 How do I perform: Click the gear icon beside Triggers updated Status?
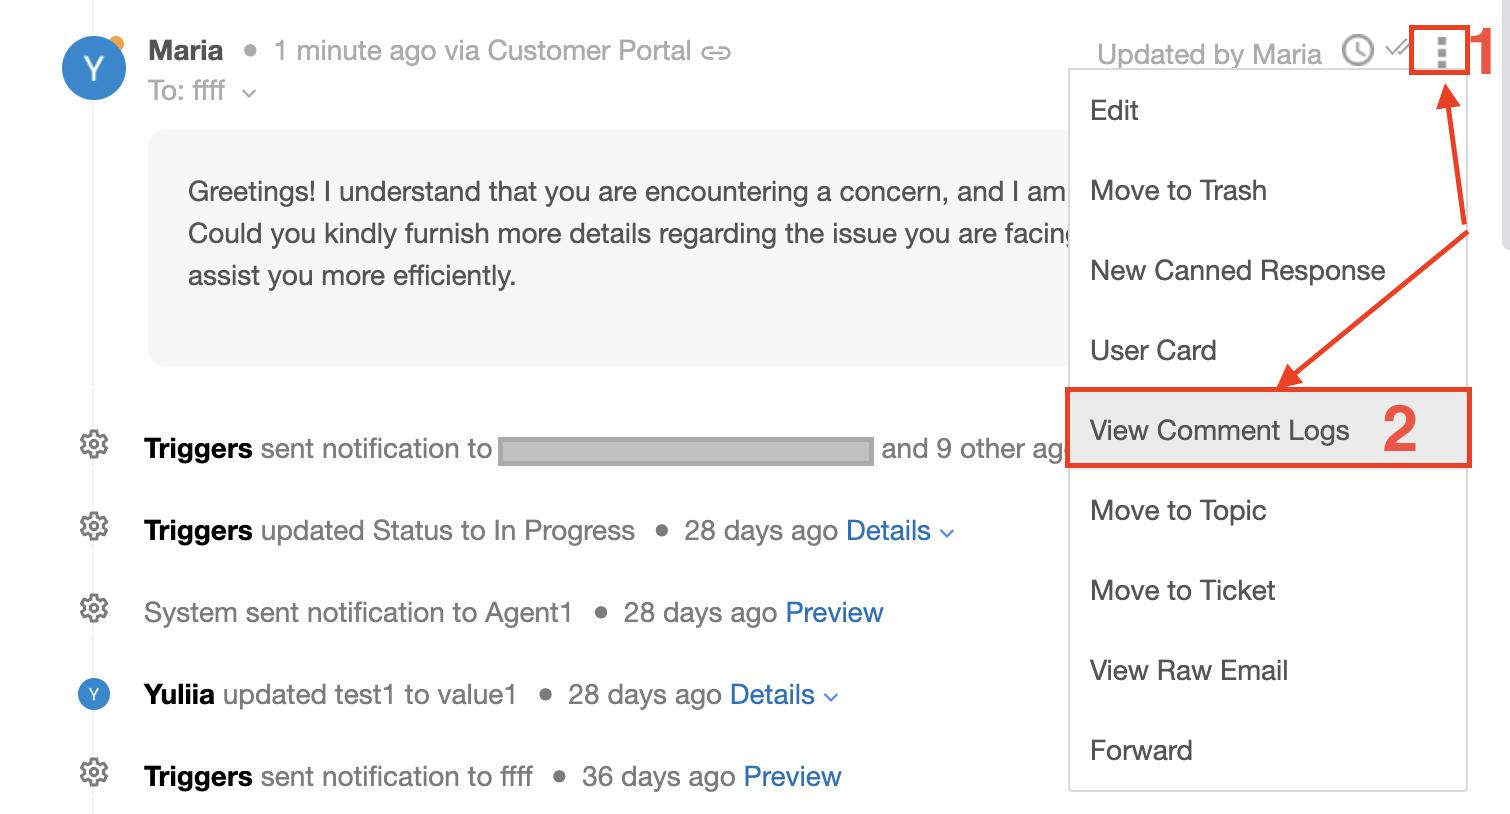pos(94,525)
